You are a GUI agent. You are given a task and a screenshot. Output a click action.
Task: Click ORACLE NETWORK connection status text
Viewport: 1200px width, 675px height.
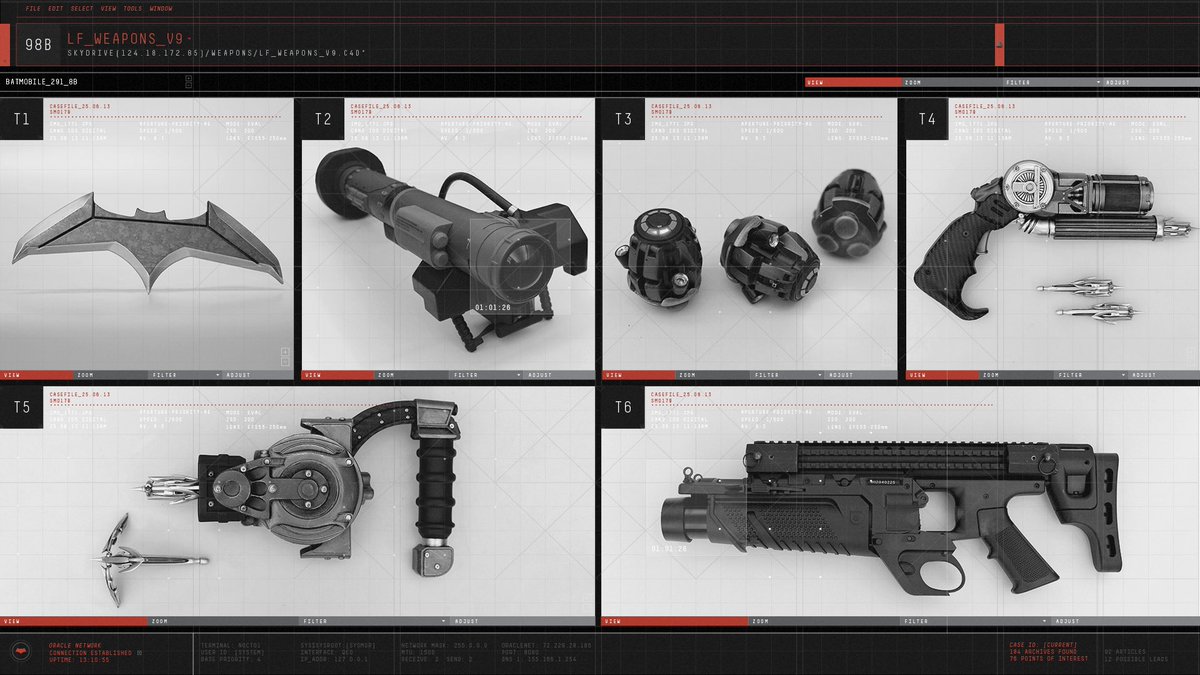[95, 652]
